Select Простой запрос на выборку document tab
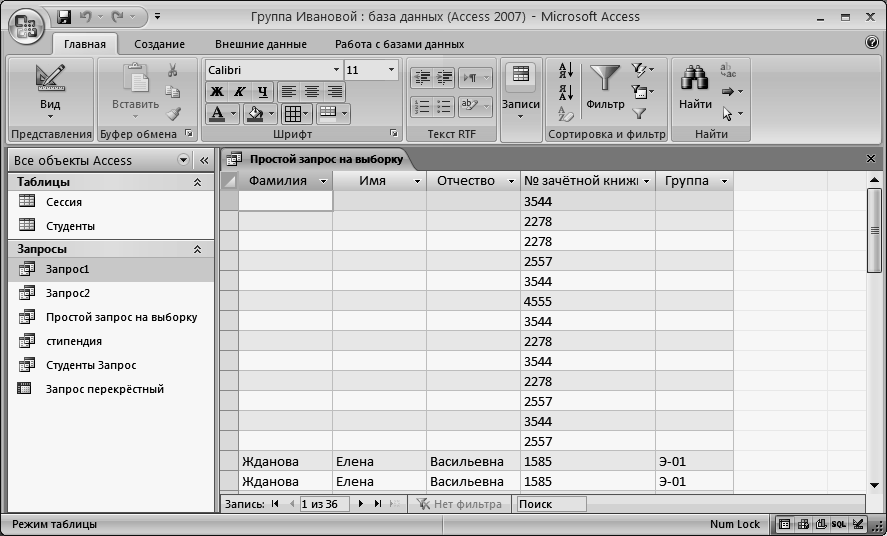The image size is (887, 536). pyautogui.click(x=326, y=159)
